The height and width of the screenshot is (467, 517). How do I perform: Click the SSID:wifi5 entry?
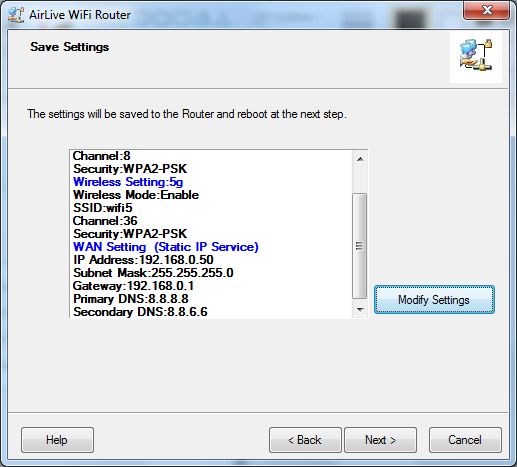[103, 208]
